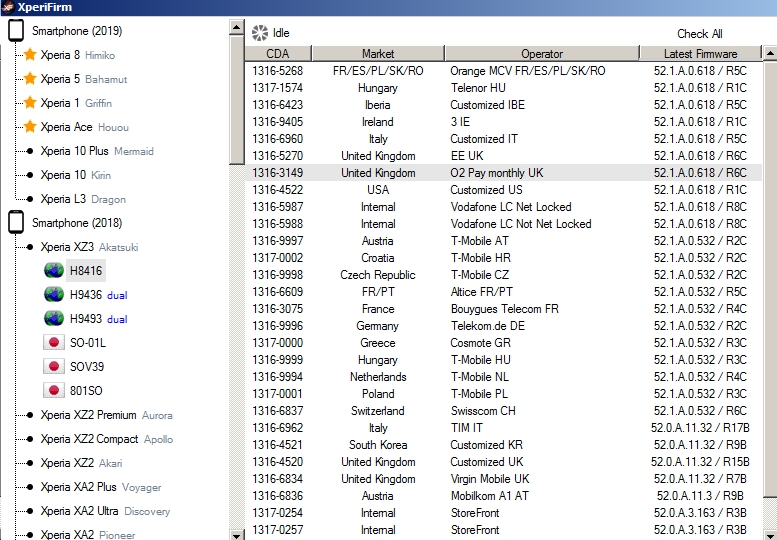Click the device tree scrollbar thumb
This screenshot has width=777, height=540.
pos(237,99)
